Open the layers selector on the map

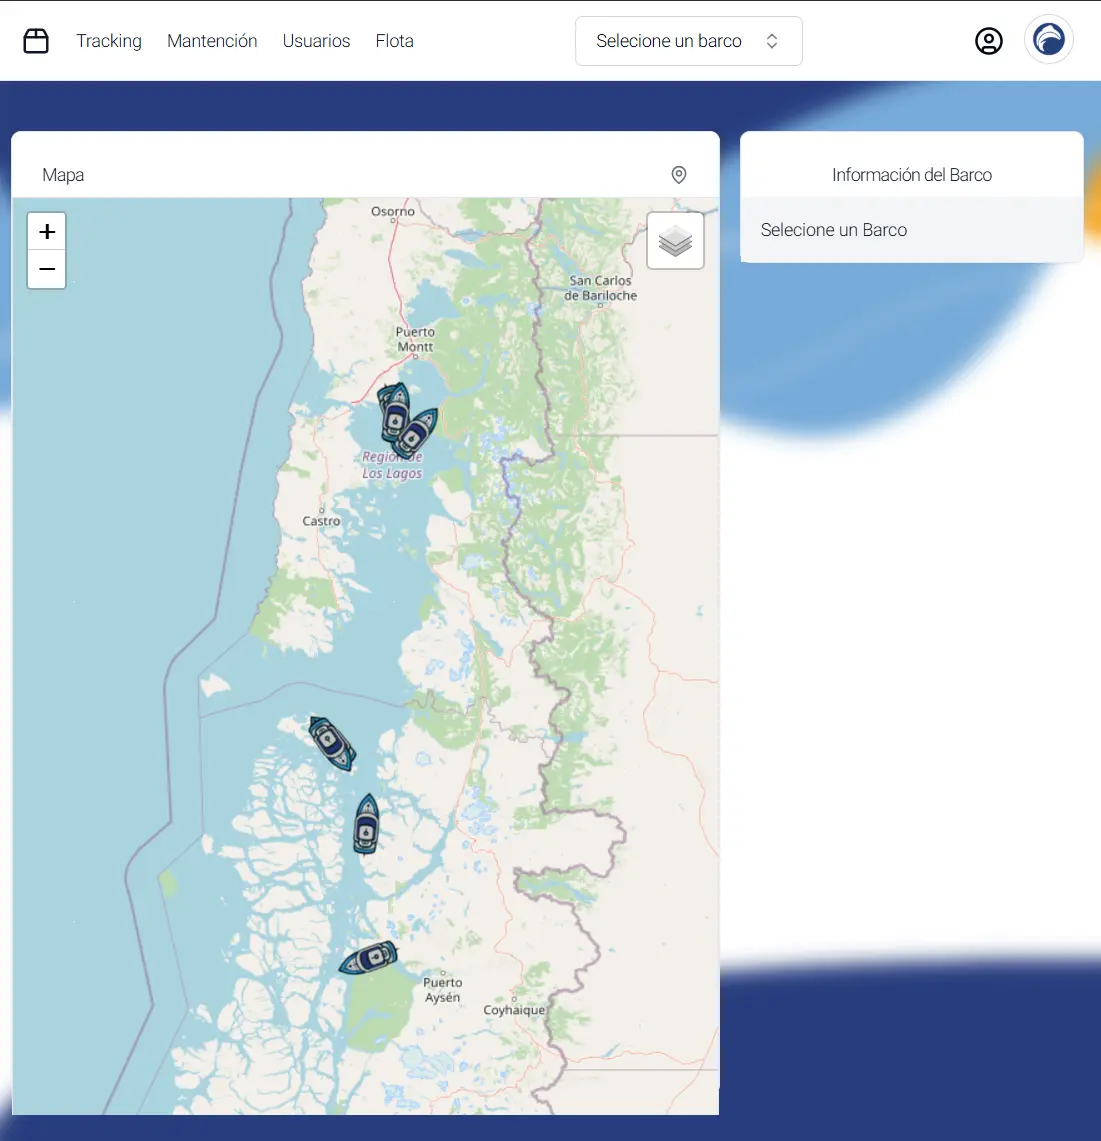click(675, 240)
